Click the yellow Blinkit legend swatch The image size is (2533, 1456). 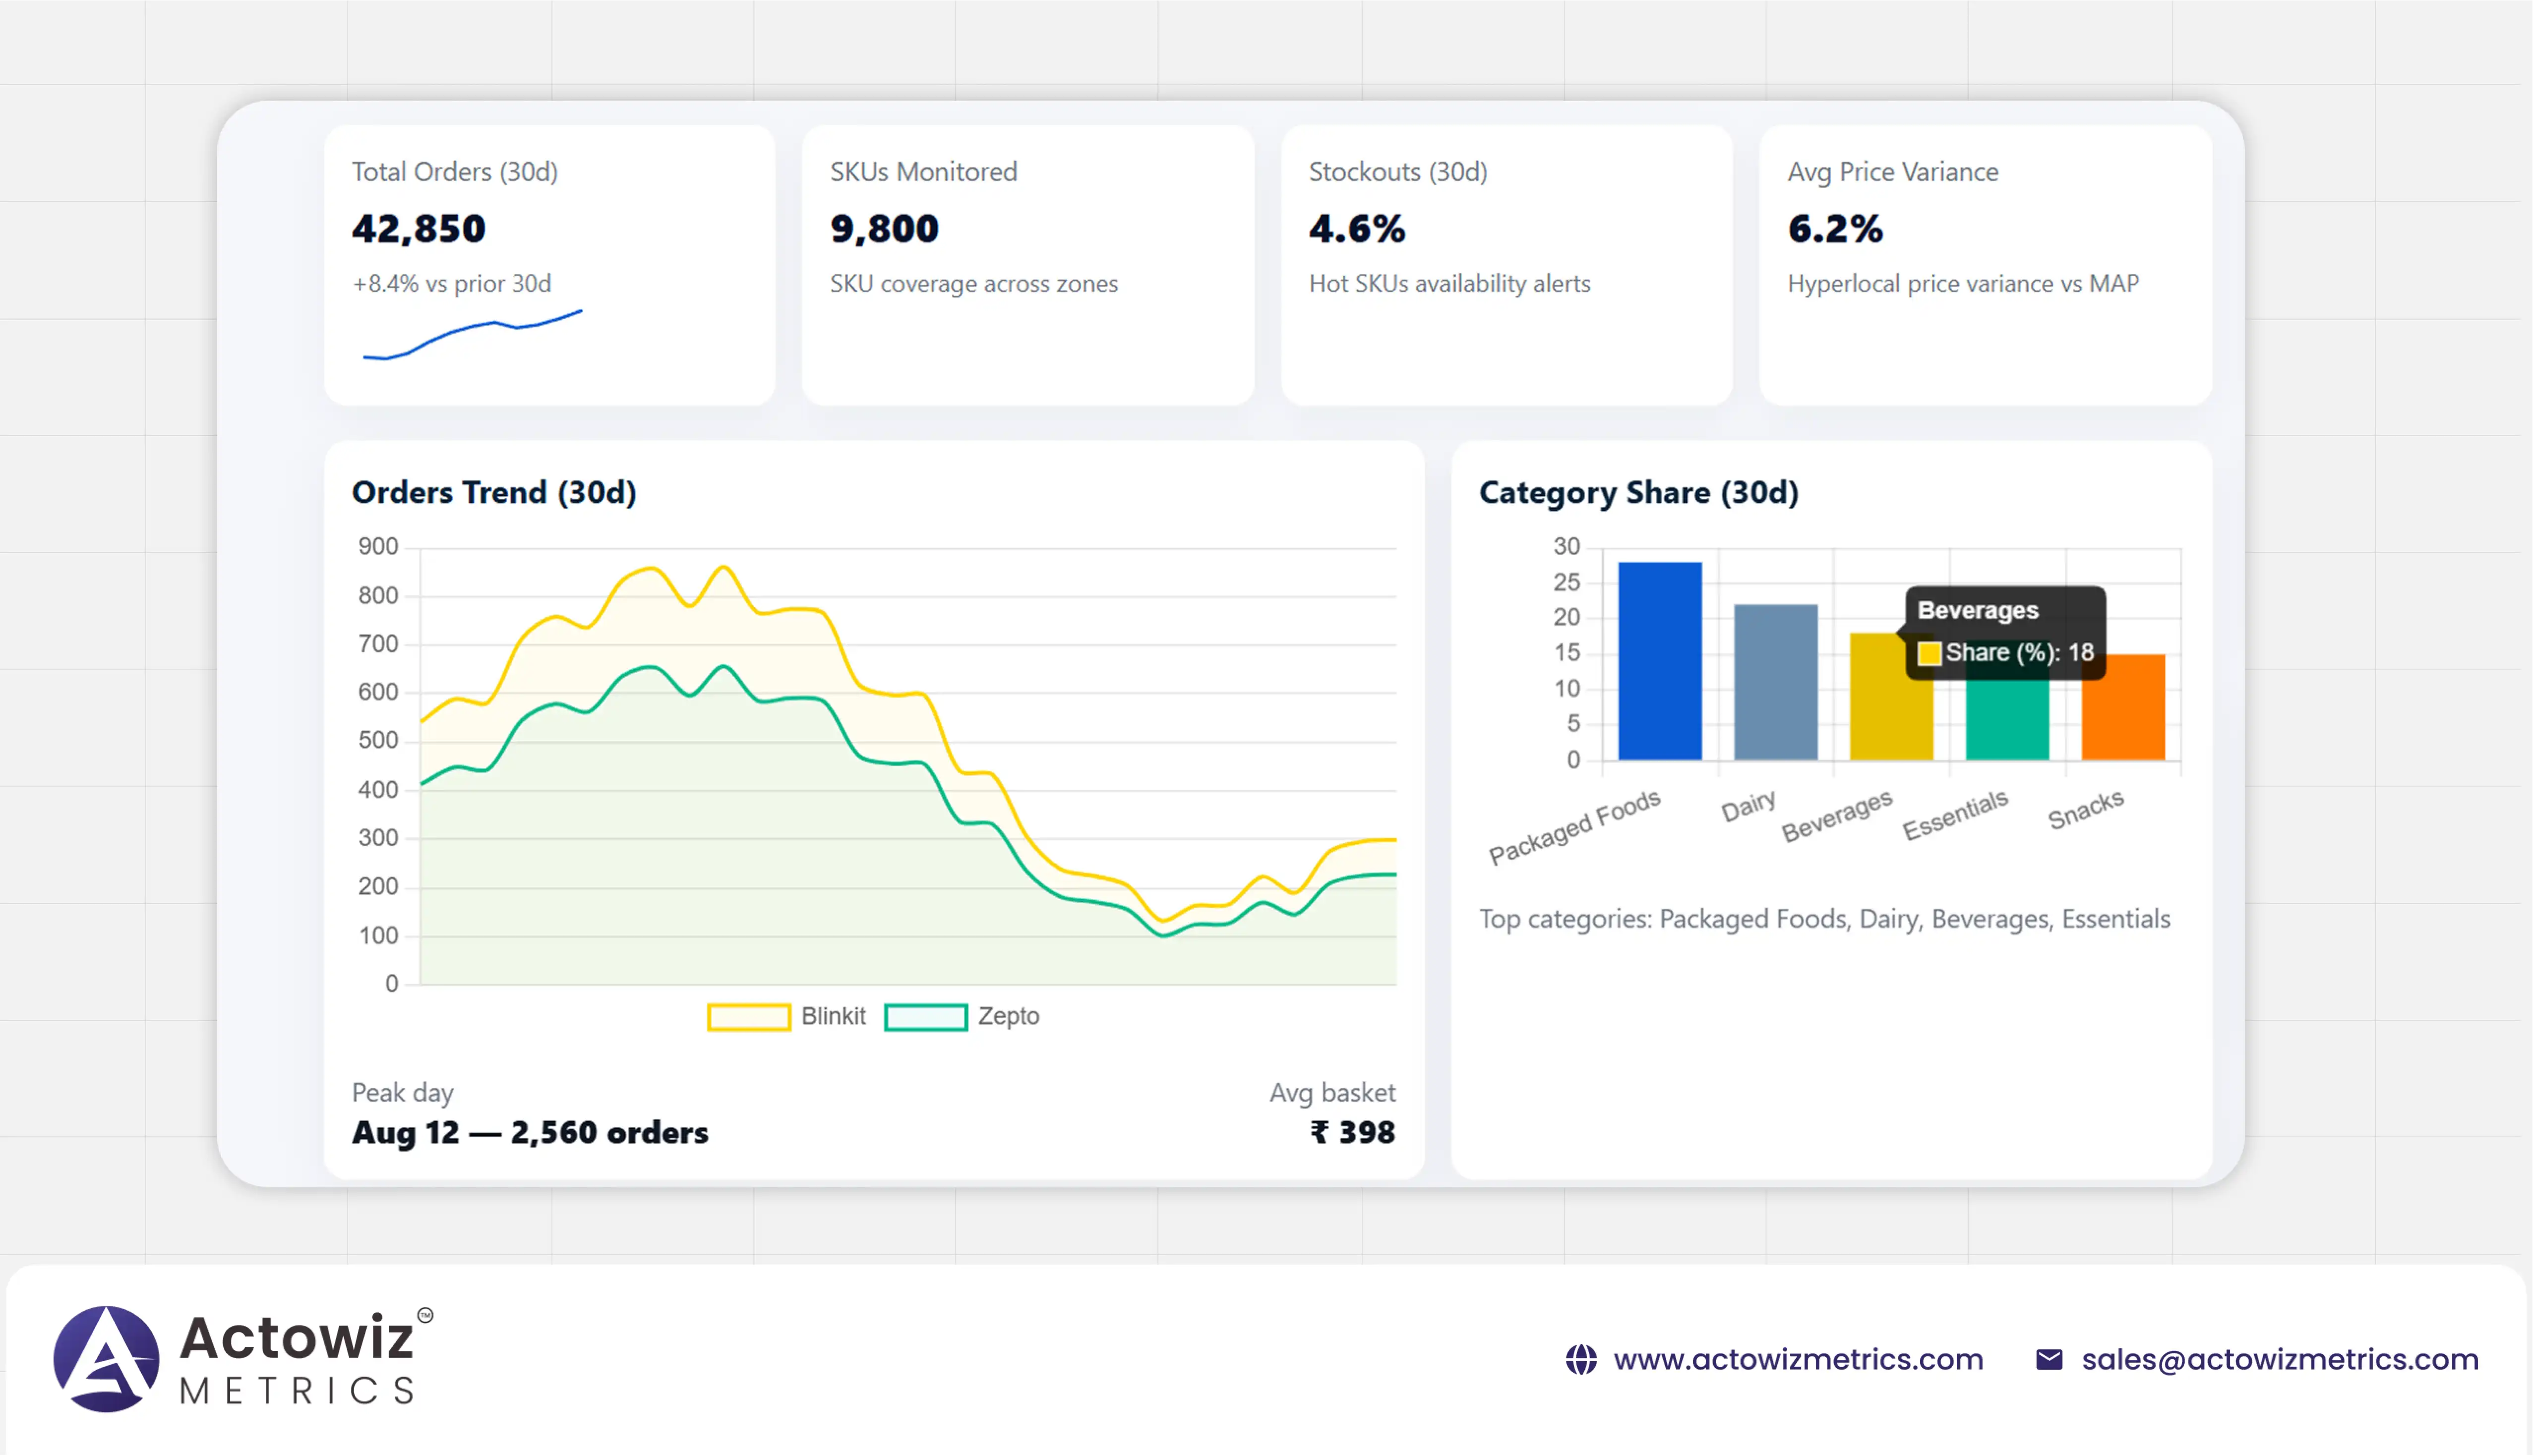(748, 1017)
